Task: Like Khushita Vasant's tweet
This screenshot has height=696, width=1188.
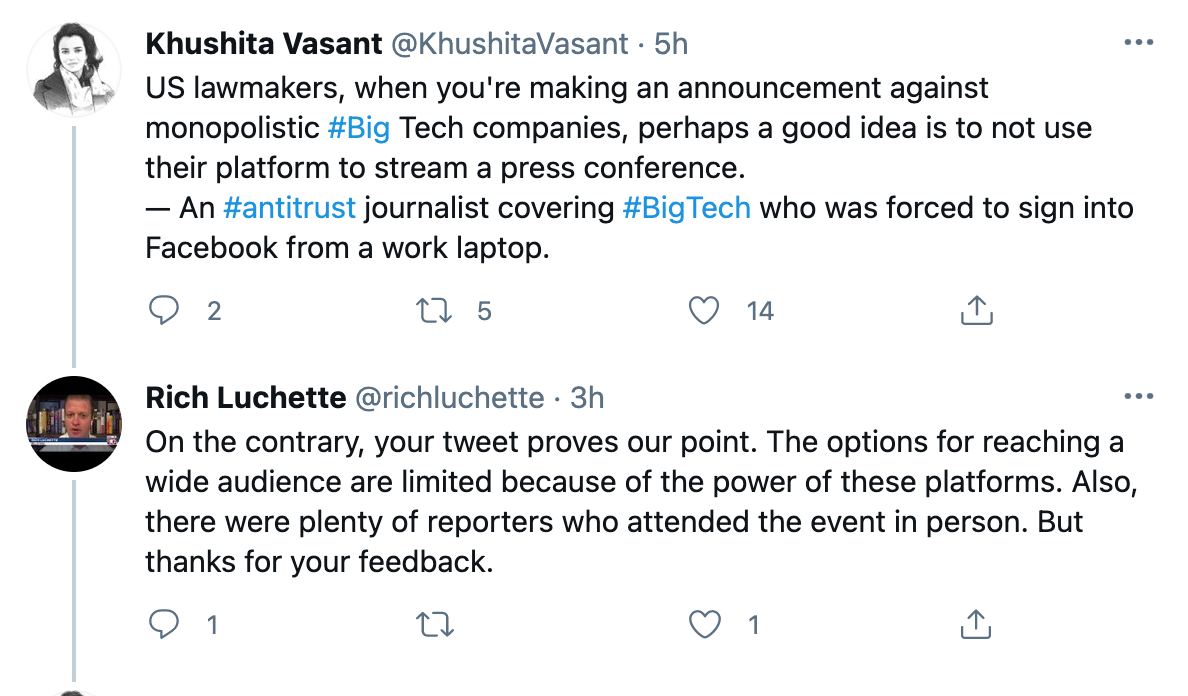Action: [x=704, y=311]
